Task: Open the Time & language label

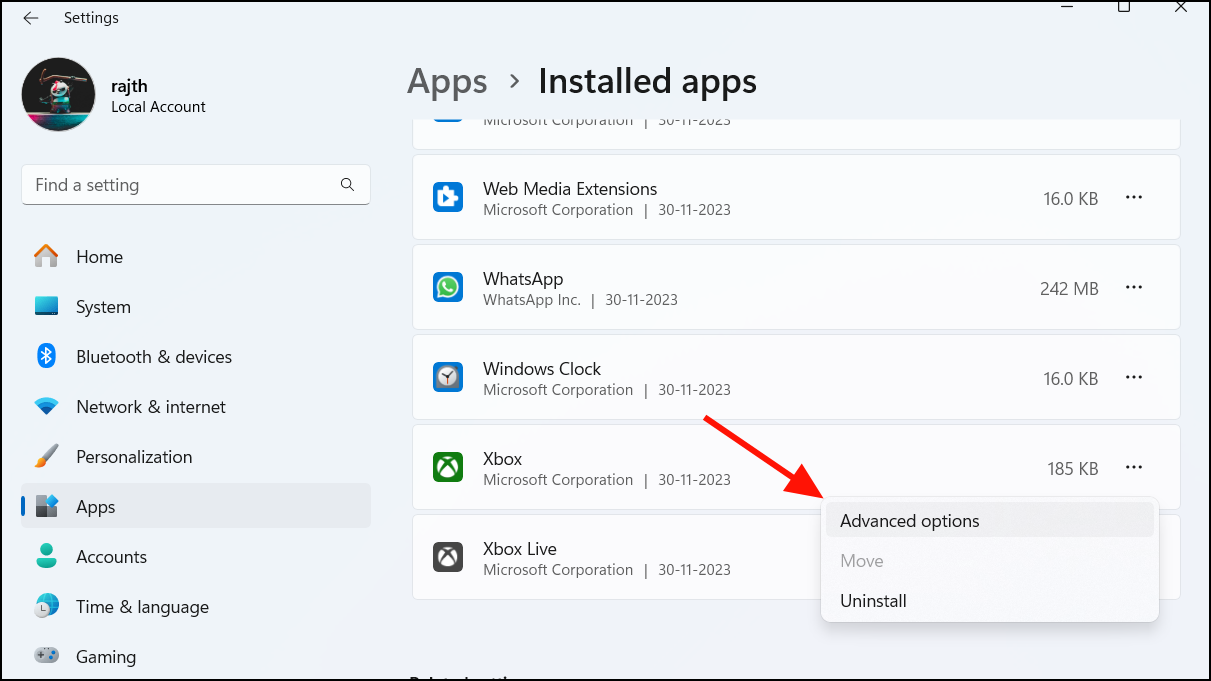Action: coord(142,607)
